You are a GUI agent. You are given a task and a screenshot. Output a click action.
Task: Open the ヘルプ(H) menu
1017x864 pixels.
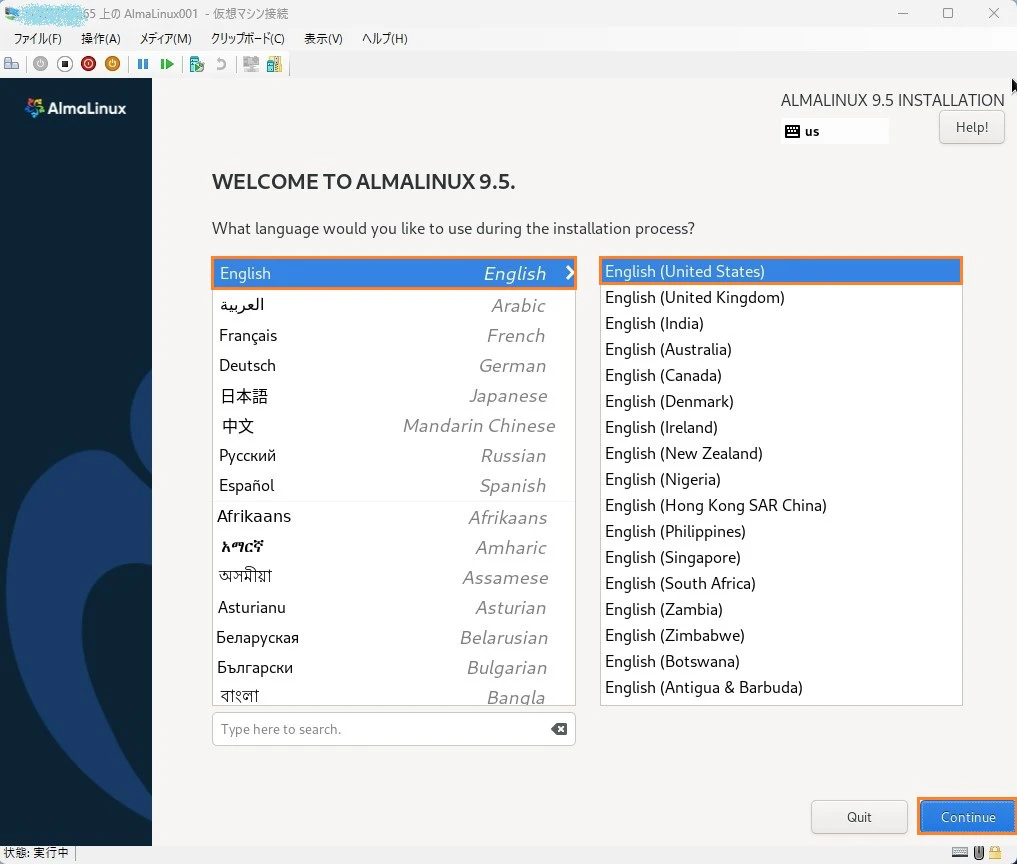[385, 38]
